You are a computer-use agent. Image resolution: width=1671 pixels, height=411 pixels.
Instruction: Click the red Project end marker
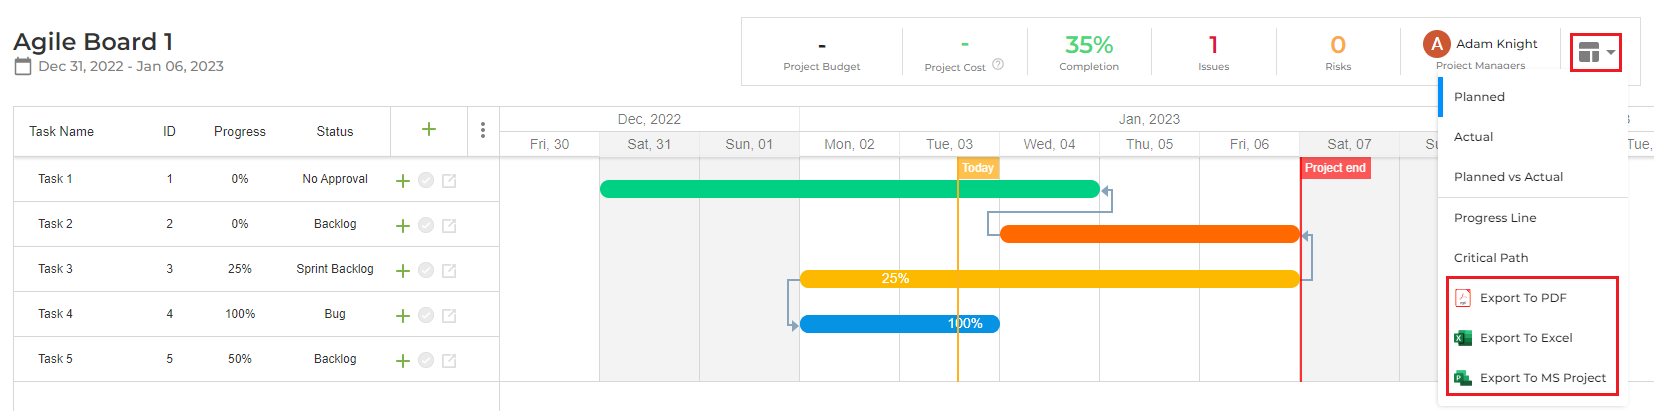[x=1335, y=168]
